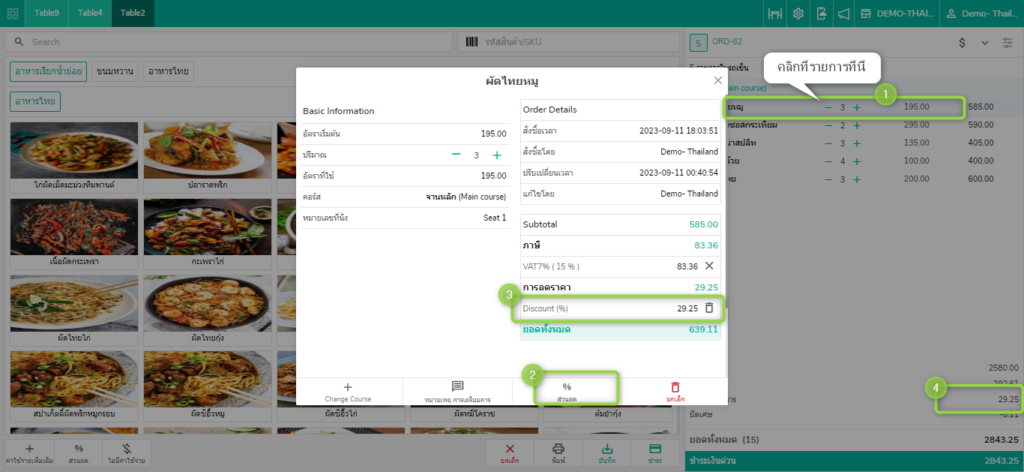Decrease quantity of 200.00 order item
The image size is (1024, 472).
828,179
